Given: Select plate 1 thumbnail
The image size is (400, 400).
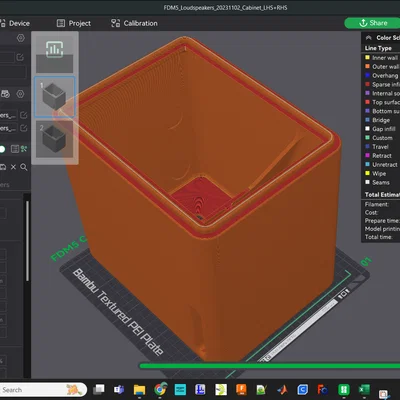Looking at the screenshot, I should click(x=54, y=97).
